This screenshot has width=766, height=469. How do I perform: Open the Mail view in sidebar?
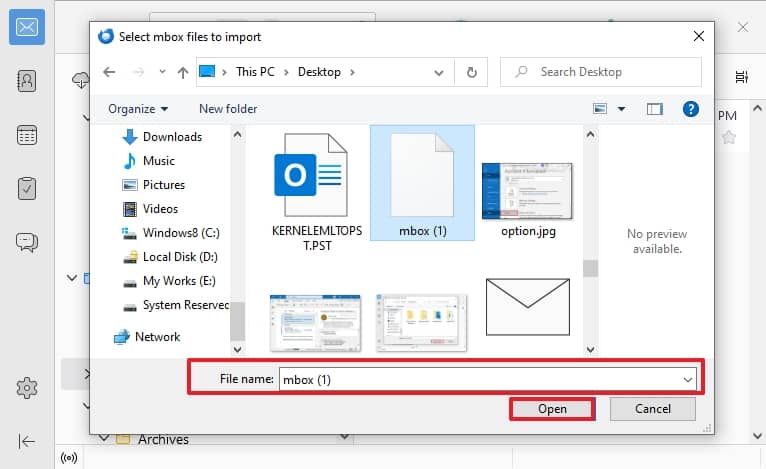point(27,27)
